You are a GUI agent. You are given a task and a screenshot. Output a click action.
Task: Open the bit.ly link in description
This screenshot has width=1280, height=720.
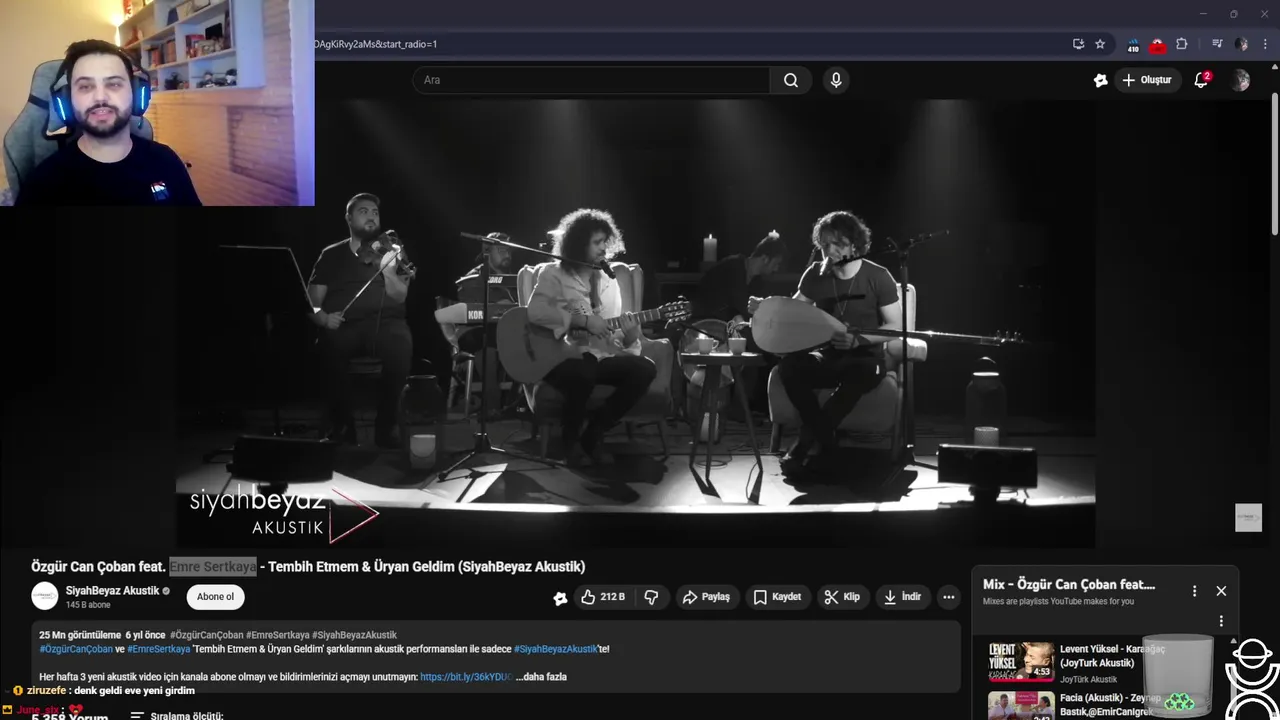(x=465, y=677)
